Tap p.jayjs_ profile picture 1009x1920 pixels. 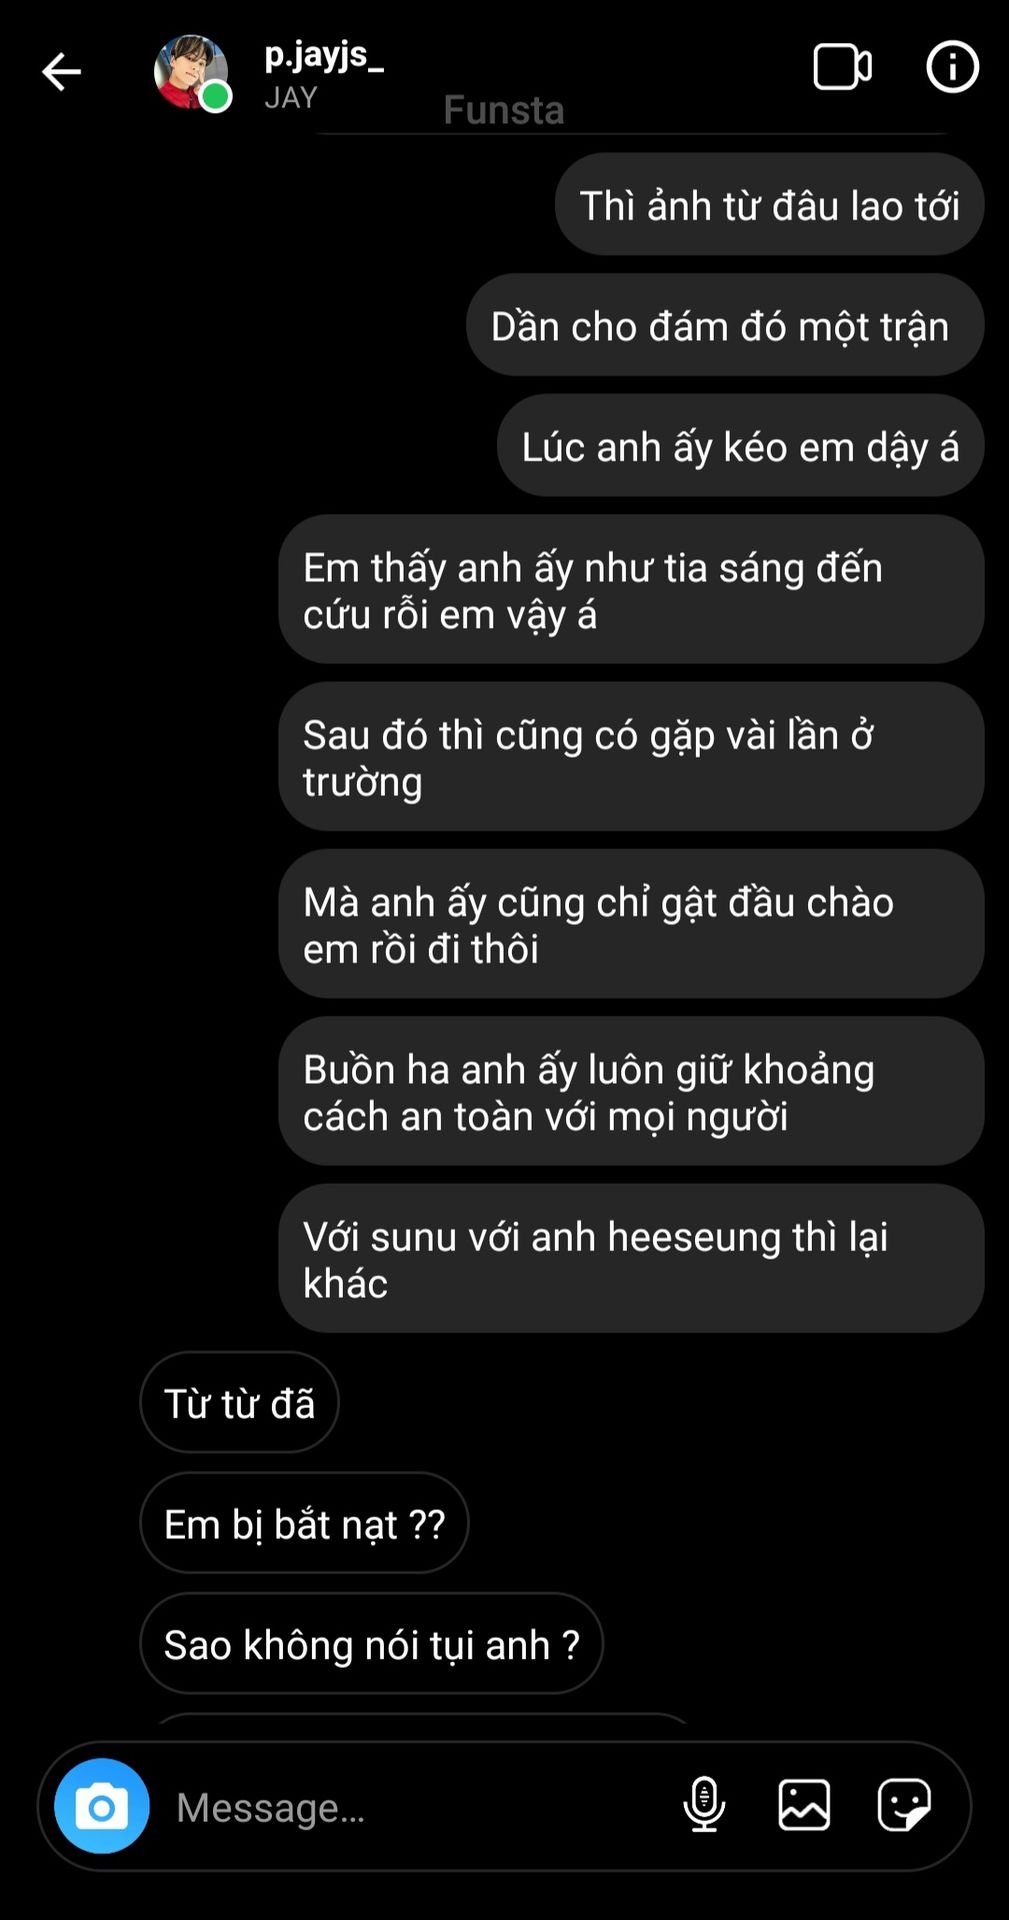191,72
